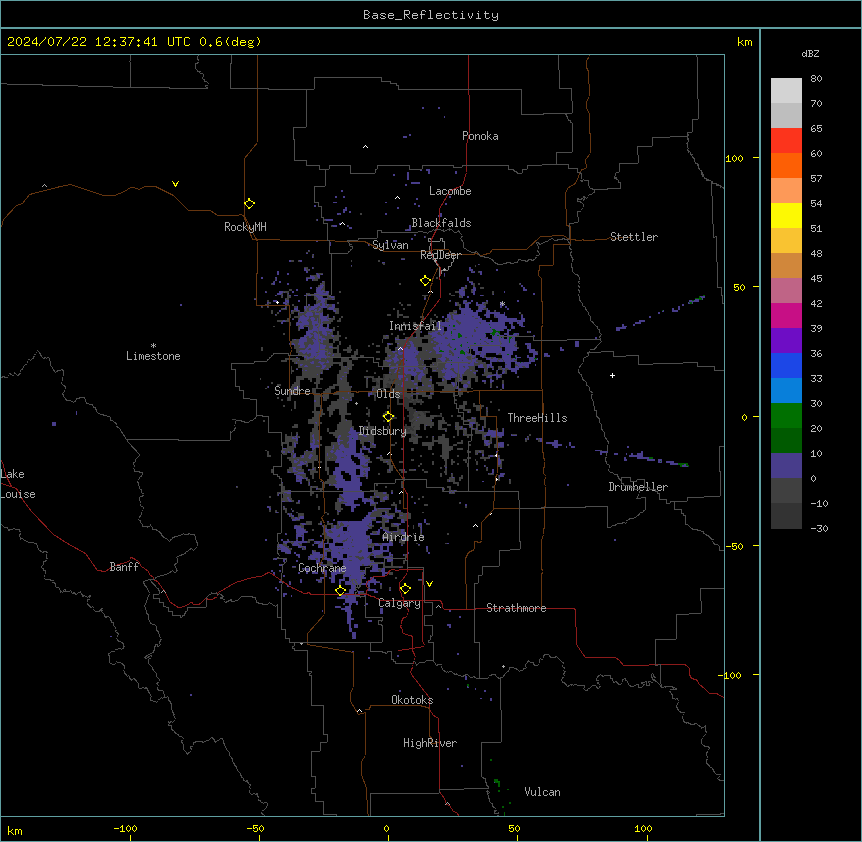This screenshot has width=862, height=842.
Task: Click the yellow diamond marker above Didsbury
Action: pos(388,417)
